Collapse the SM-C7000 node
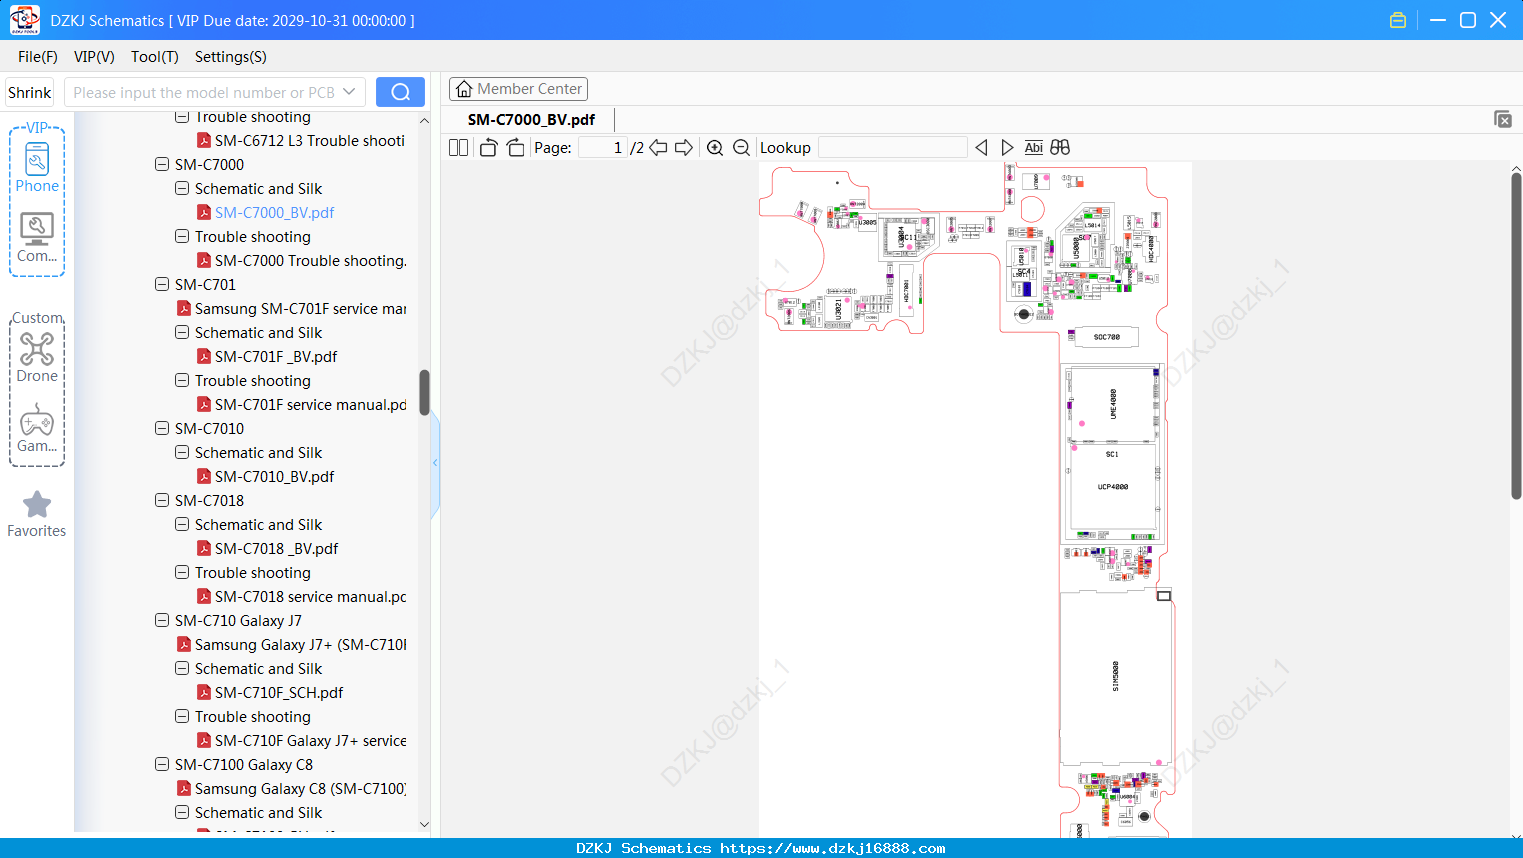Image resolution: width=1523 pixels, height=858 pixels. tap(162, 164)
